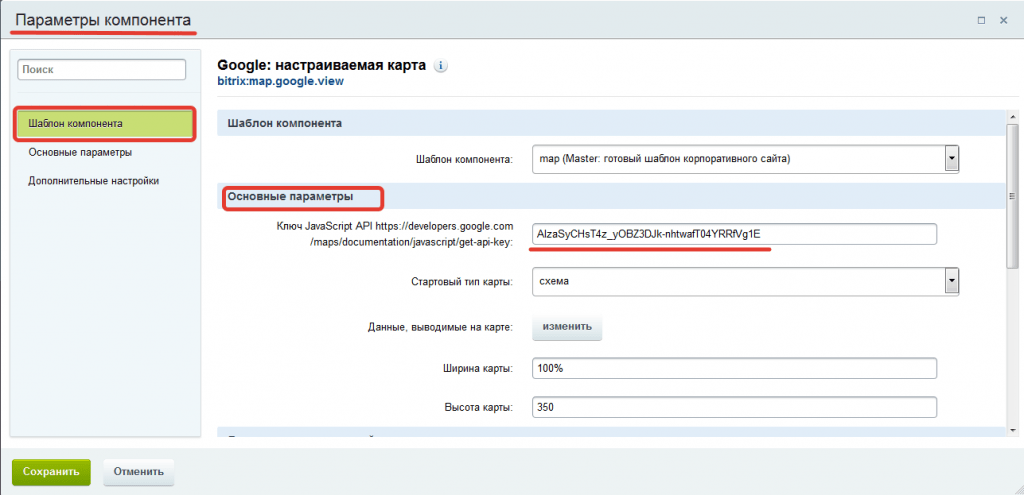Click the изменить button for map data
Viewport: 1024px width, 495px height.
click(567, 327)
